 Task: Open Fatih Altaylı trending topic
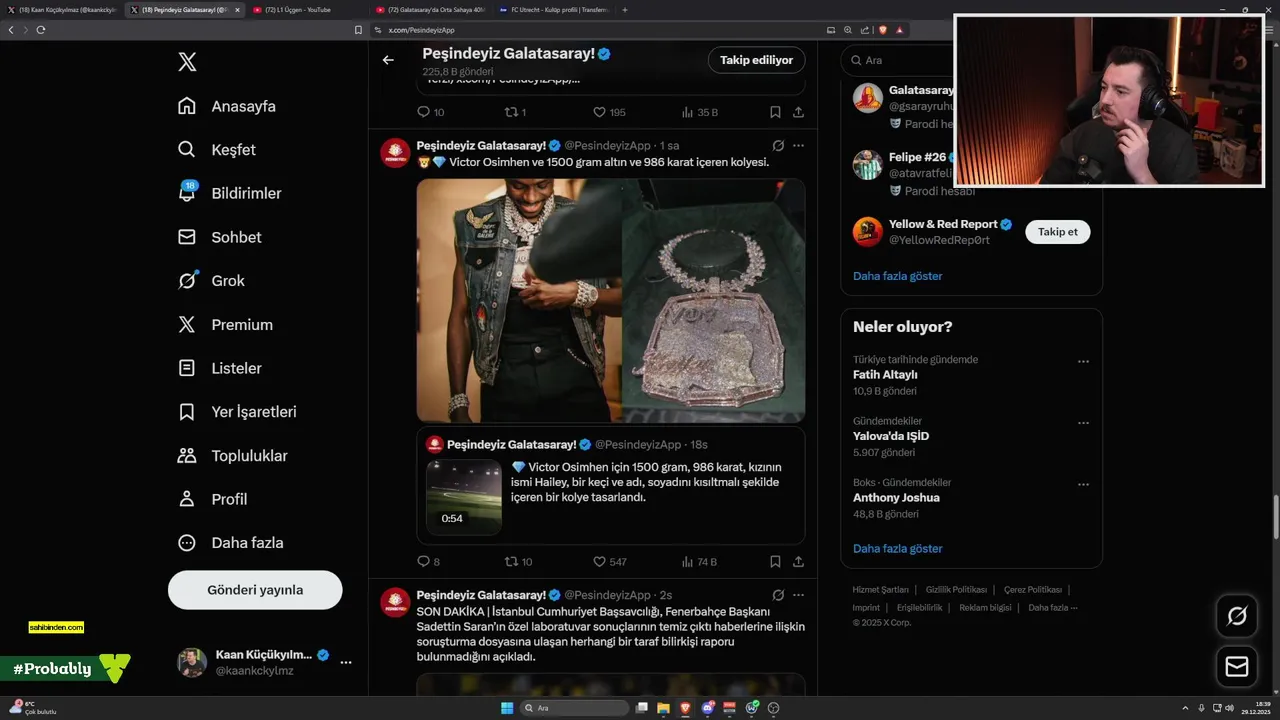click(x=885, y=375)
